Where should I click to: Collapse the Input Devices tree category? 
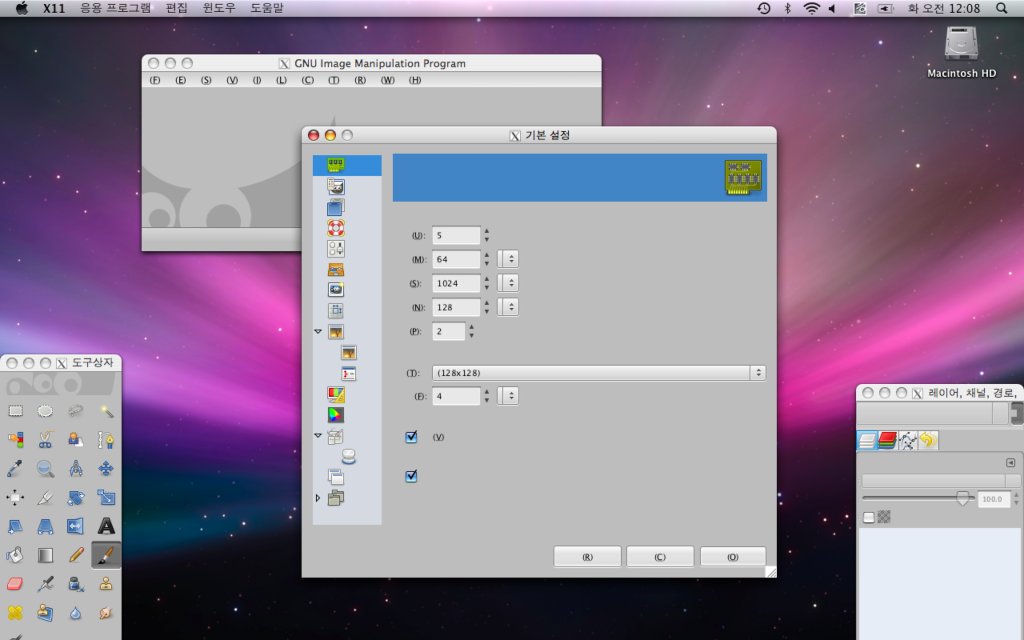point(318,436)
